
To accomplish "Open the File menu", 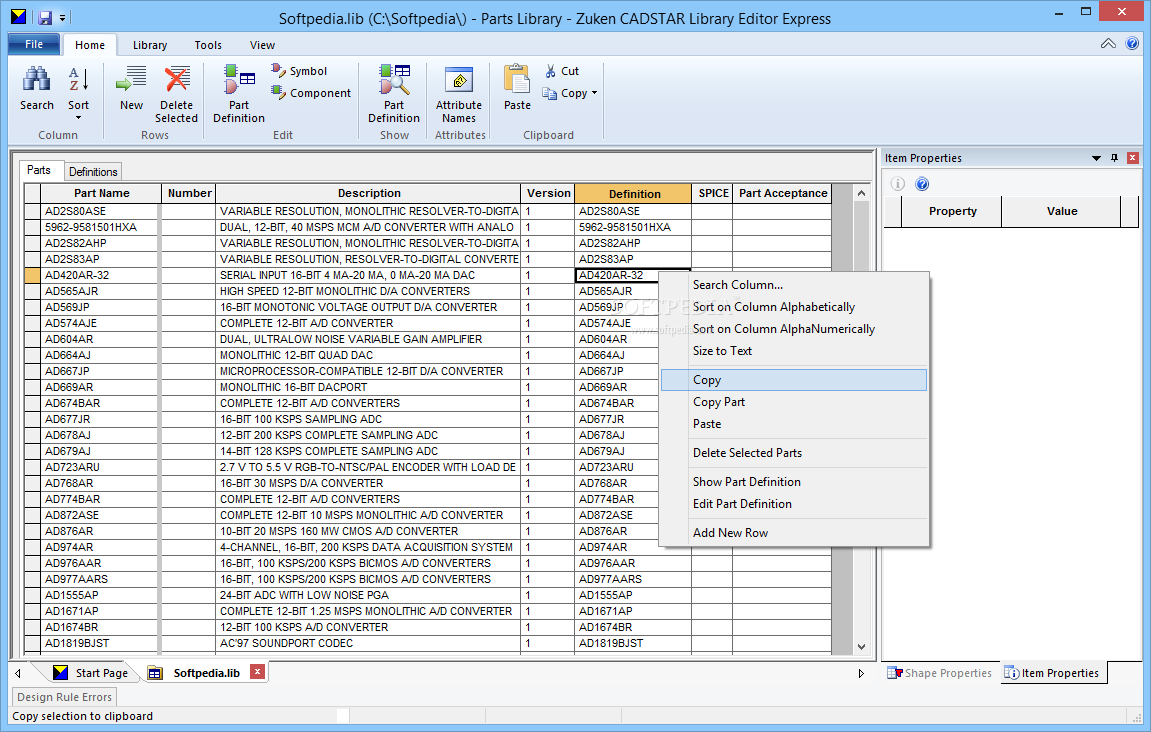I will 34,44.
